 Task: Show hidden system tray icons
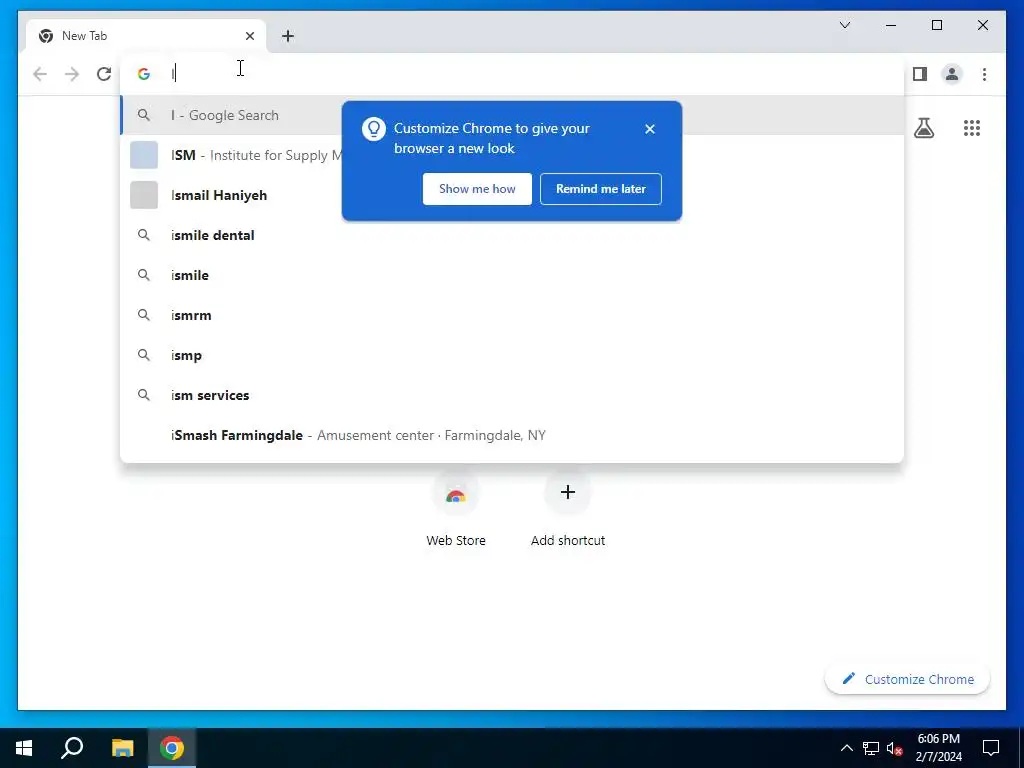click(846, 748)
